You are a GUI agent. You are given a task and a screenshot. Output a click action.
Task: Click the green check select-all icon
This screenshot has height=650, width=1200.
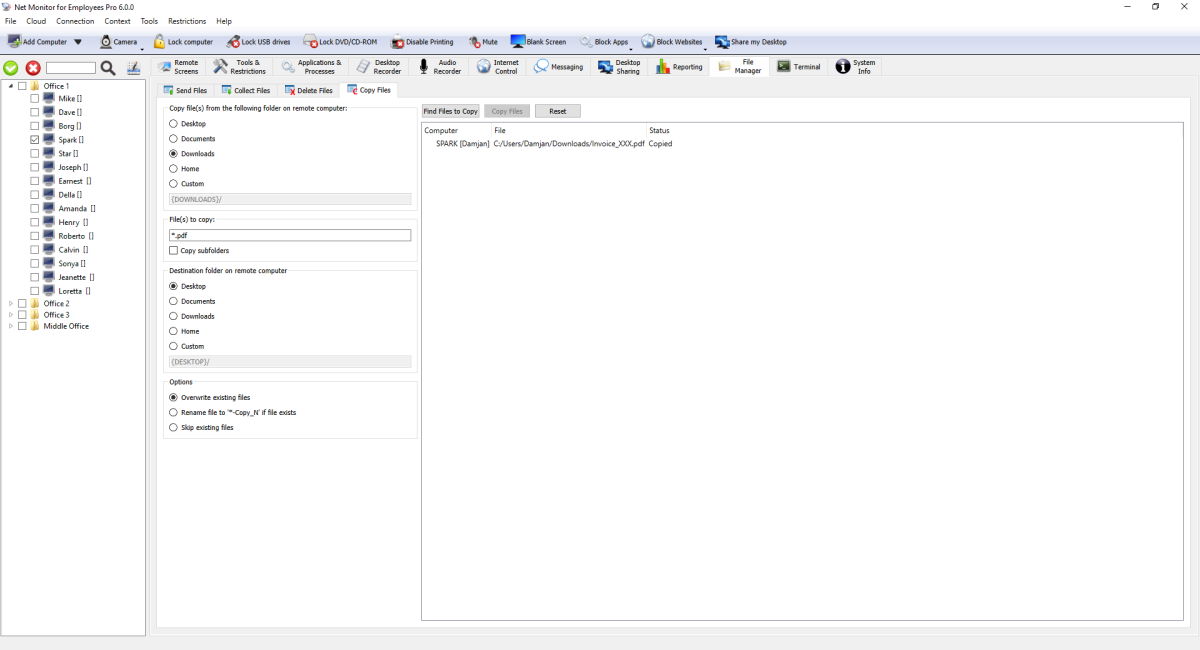pyautogui.click(x=11, y=68)
